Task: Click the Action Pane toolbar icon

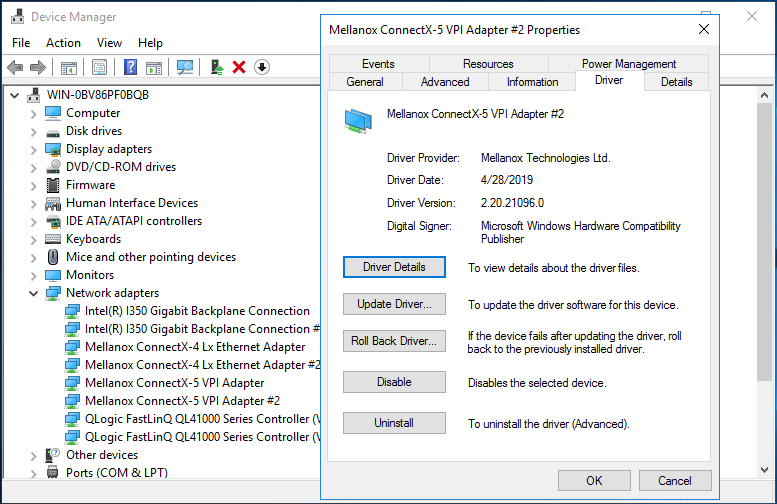Action: [x=154, y=67]
